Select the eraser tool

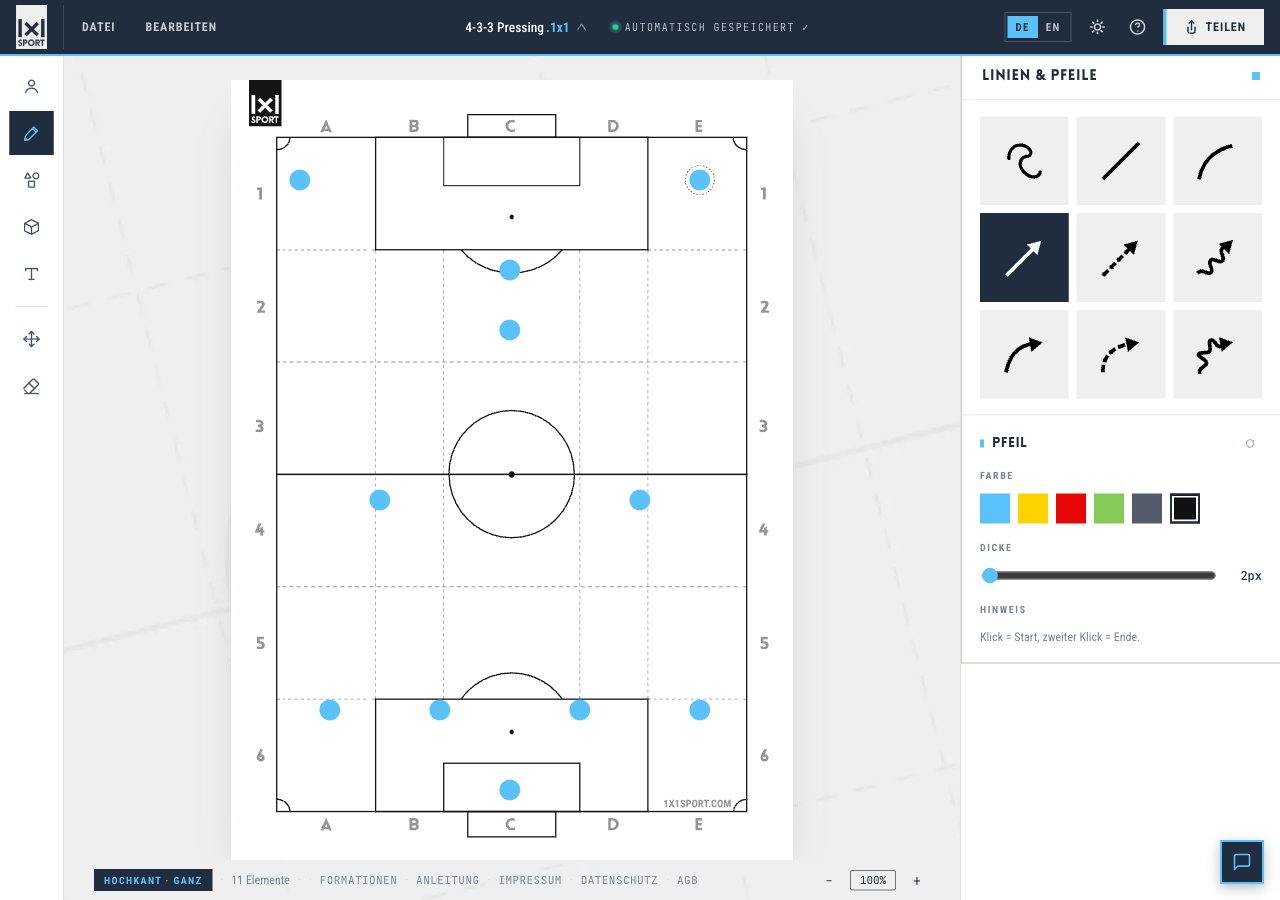31,386
